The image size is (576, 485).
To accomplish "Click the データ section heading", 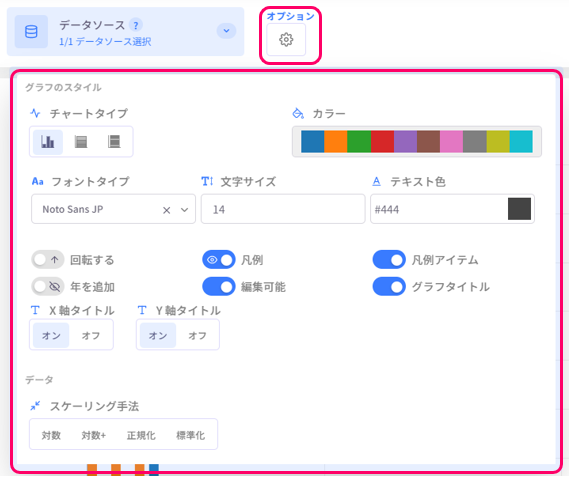I will pyautogui.click(x=39, y=380).
